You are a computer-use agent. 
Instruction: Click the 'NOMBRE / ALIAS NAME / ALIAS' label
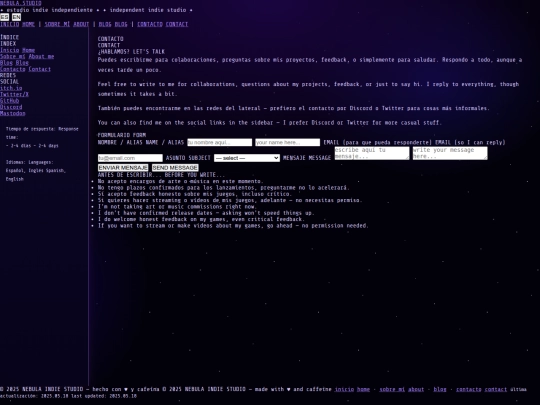click(141, 142)
